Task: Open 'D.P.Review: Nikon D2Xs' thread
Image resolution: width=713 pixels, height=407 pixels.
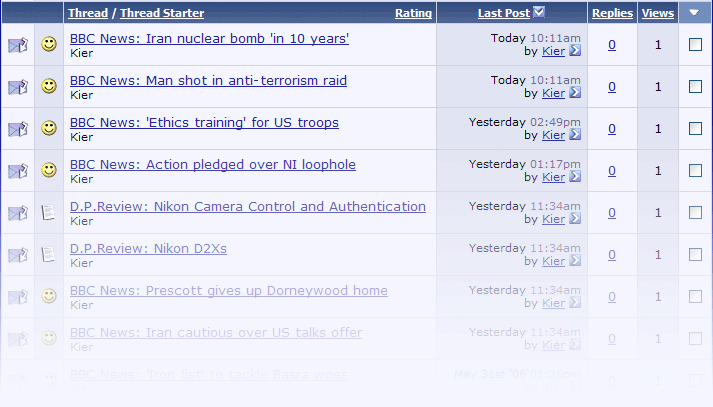Action: (148, 248)
